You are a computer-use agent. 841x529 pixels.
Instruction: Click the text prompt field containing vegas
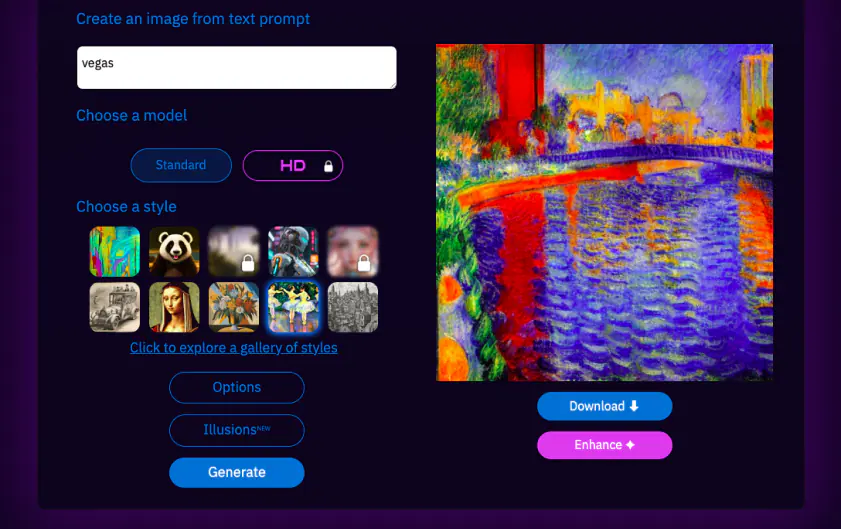[x=237, y=68]
